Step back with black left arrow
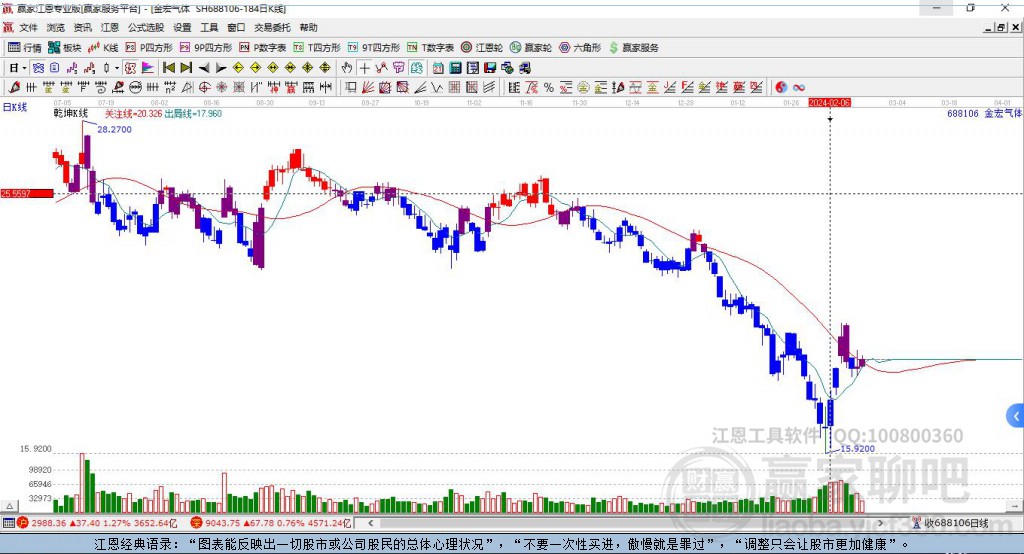The image size is (1024, 554). tap(204, 67)
